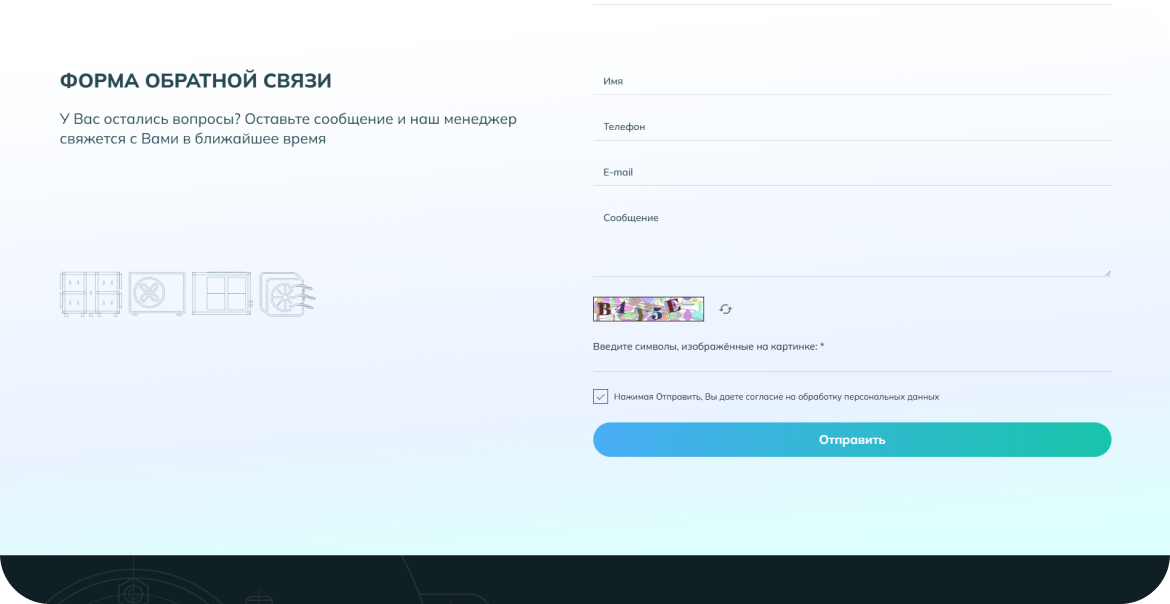Screen dimensions: 1170x604
Task: Focus the Имя name field
Action: 851,81
